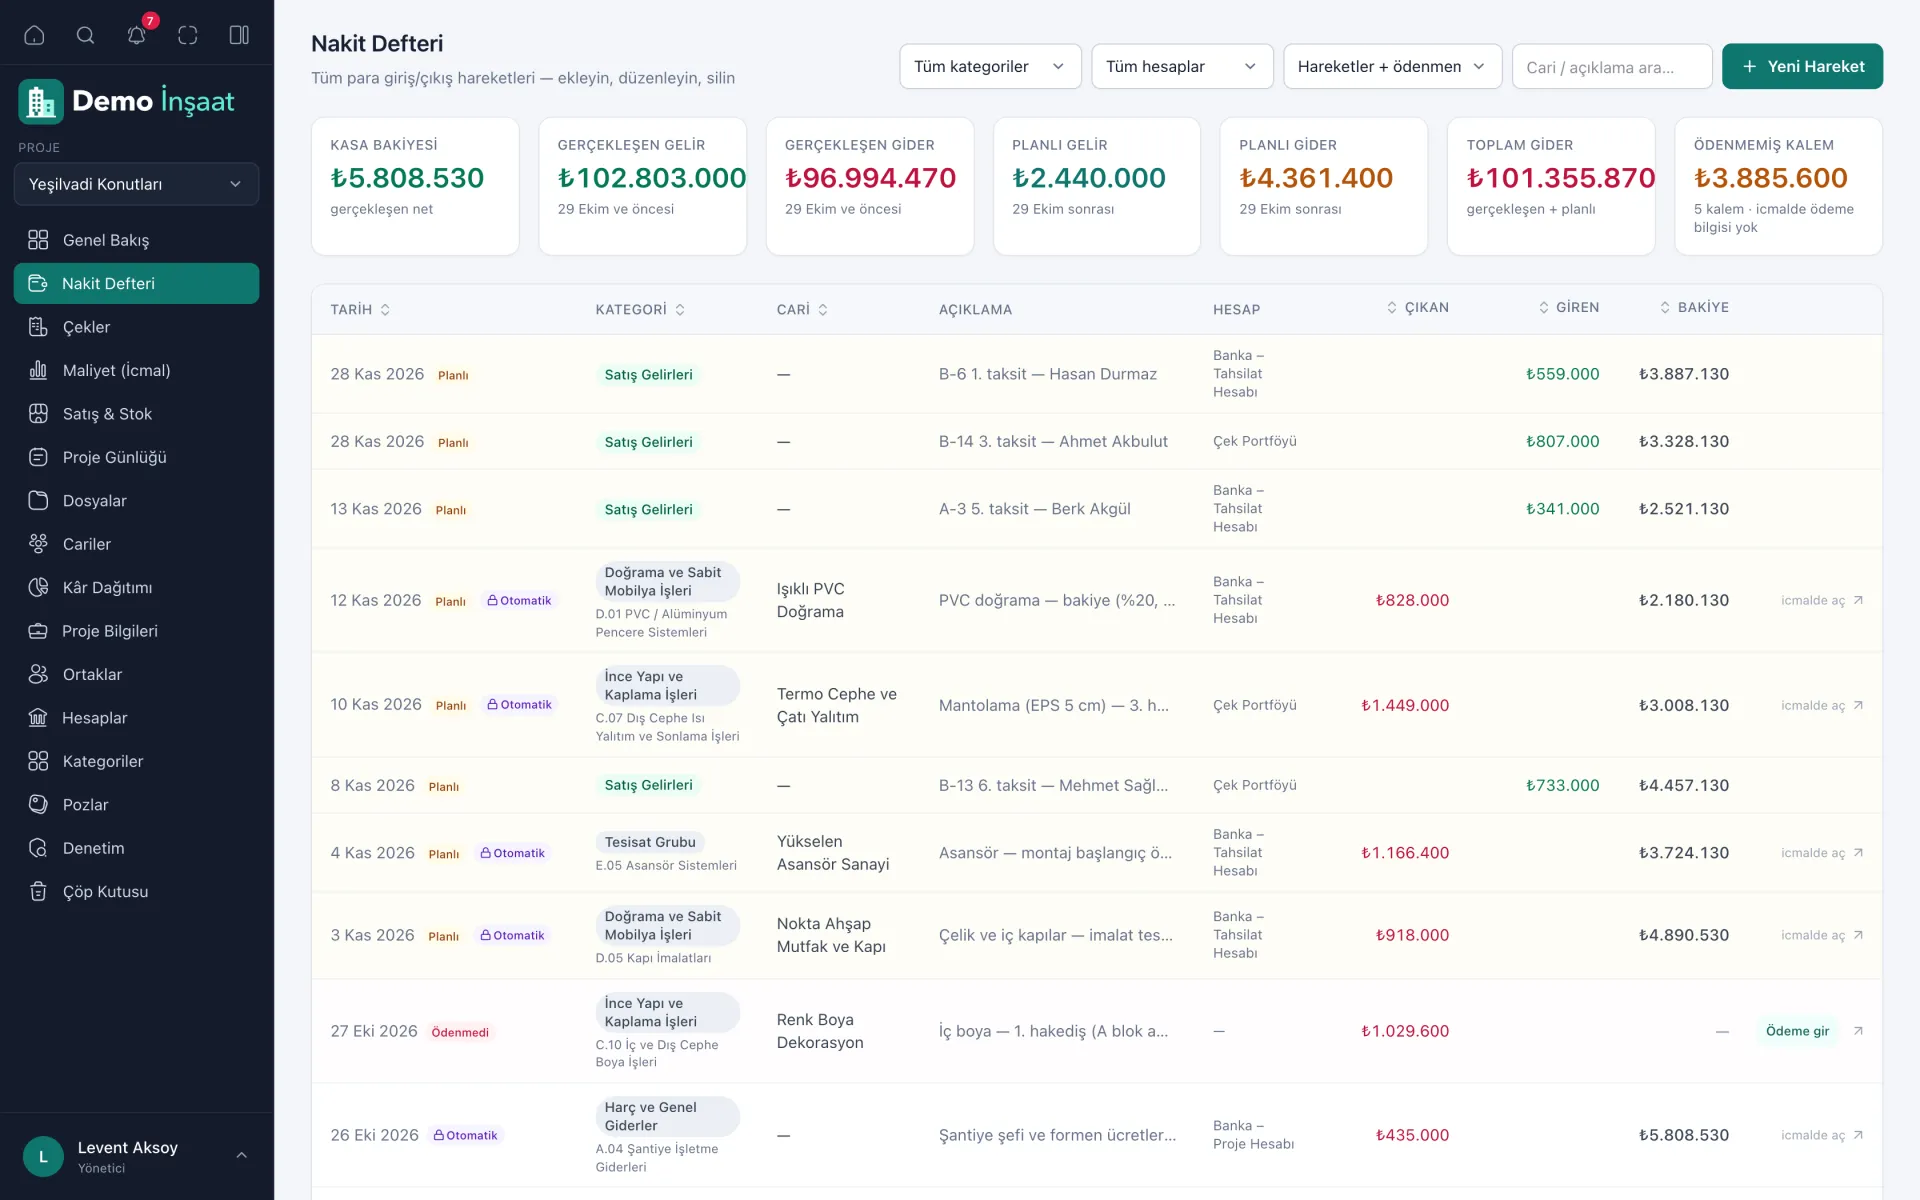Click Ödeme gir for Renk Boya row
1920x1200 pixels.
1797,1031
